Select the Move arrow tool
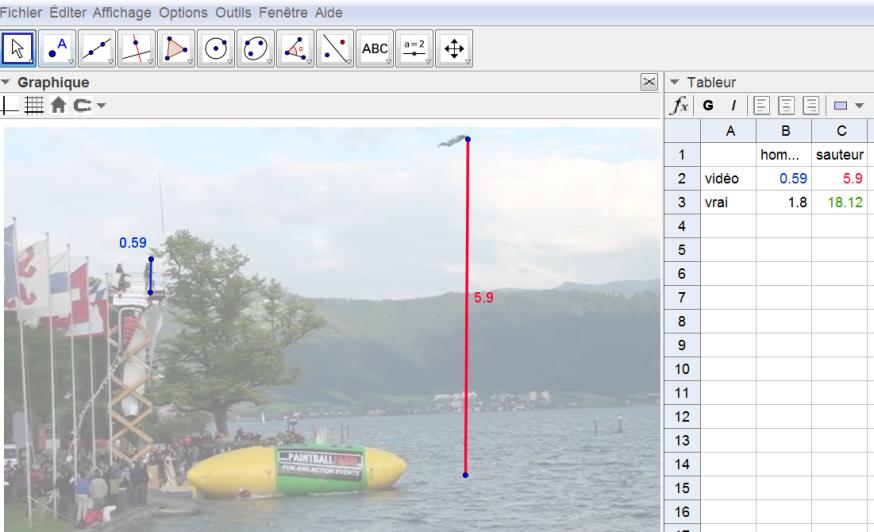 tap(19, 49)
